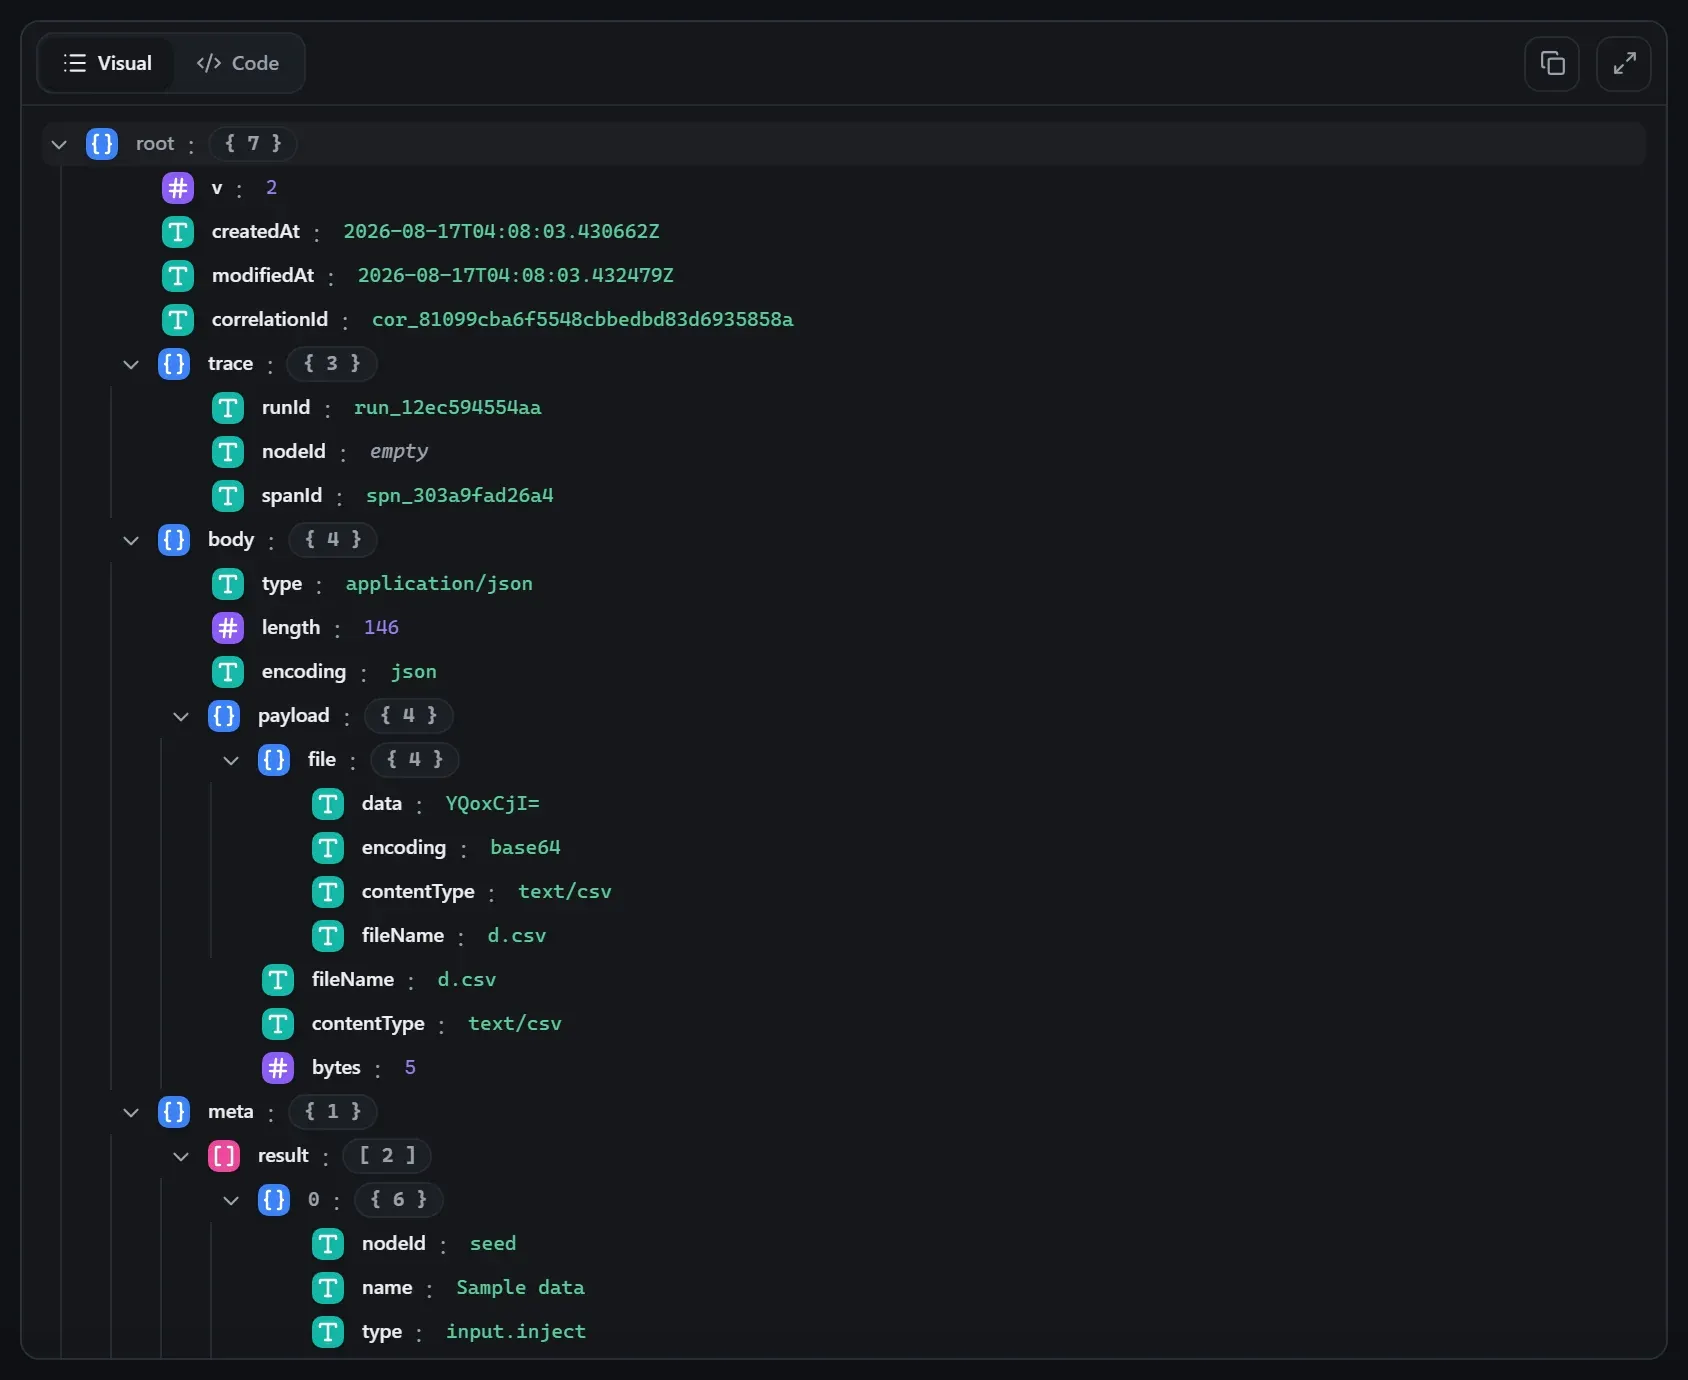Collapse the root node chevron
This screenshot has width=1688, height=1380.
tap(59, 144)
